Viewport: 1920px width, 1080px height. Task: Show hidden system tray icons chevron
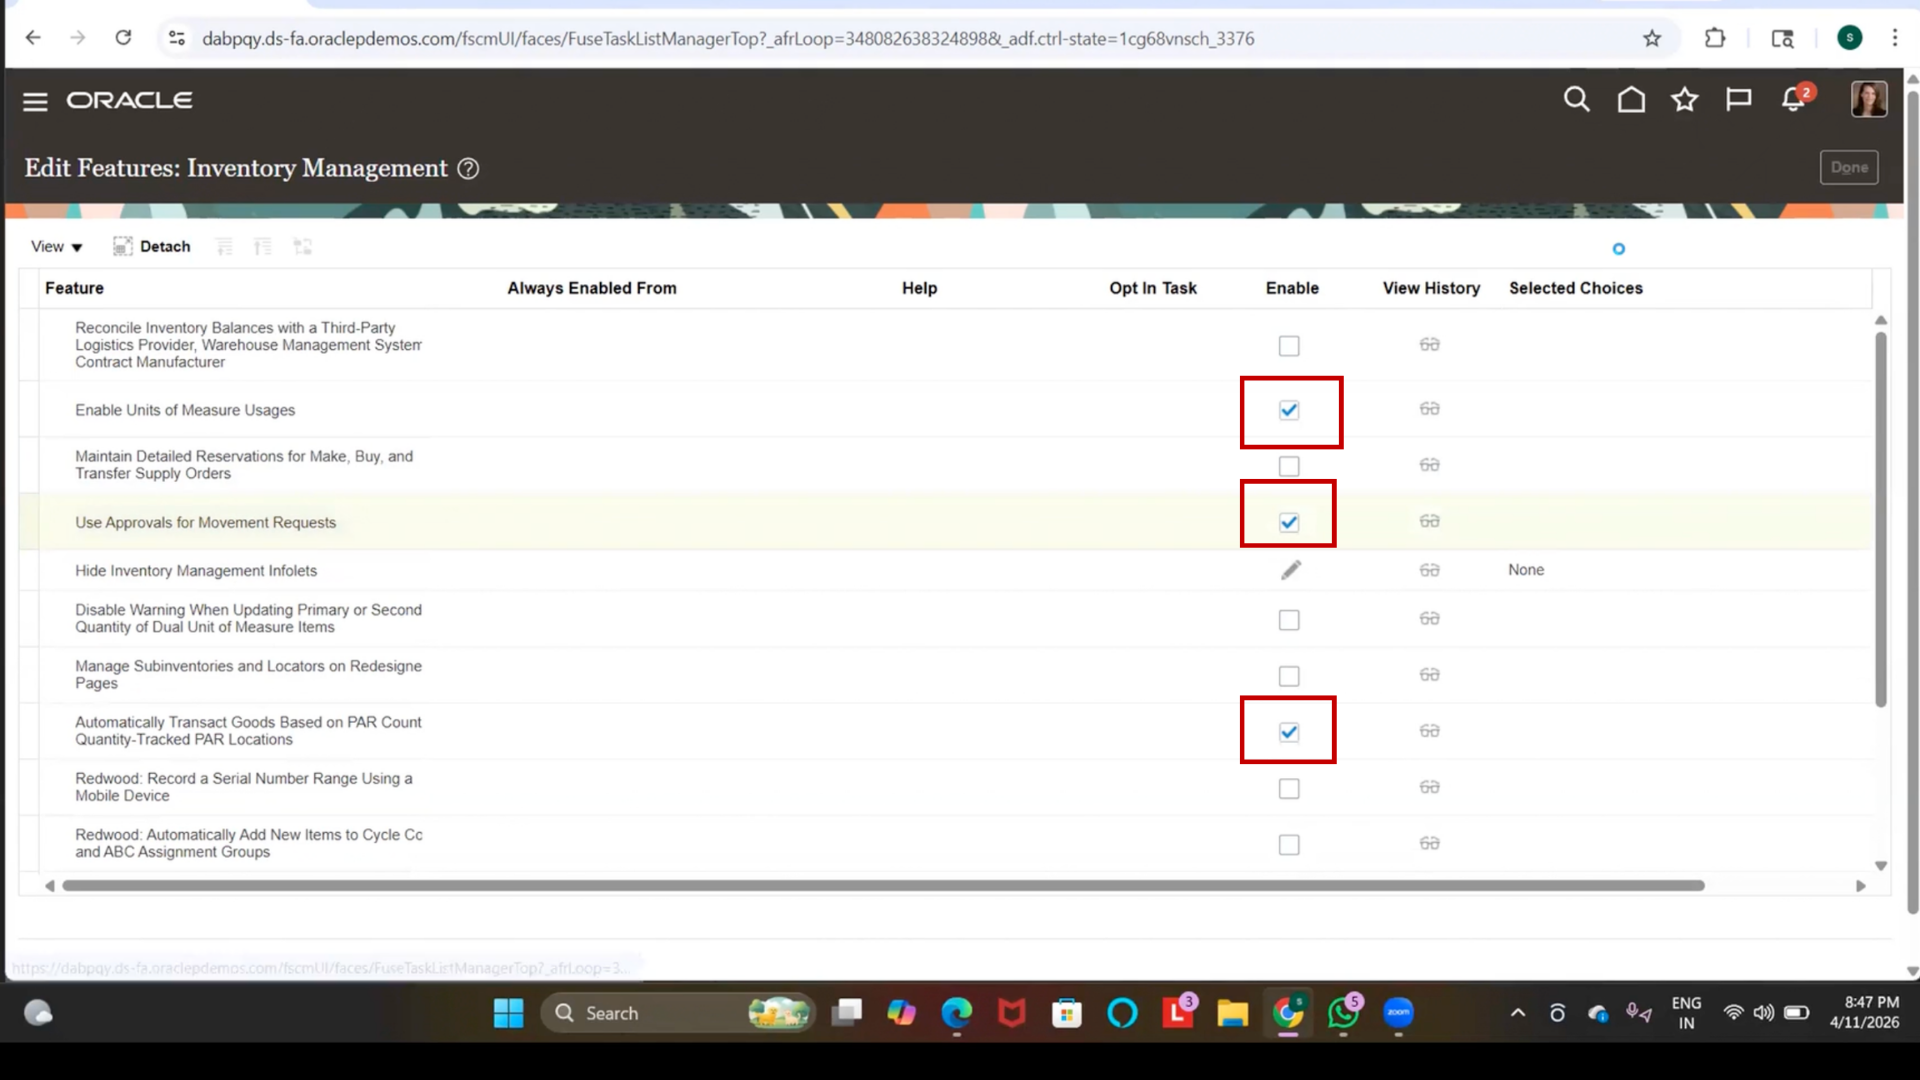click(1517, 1013)
